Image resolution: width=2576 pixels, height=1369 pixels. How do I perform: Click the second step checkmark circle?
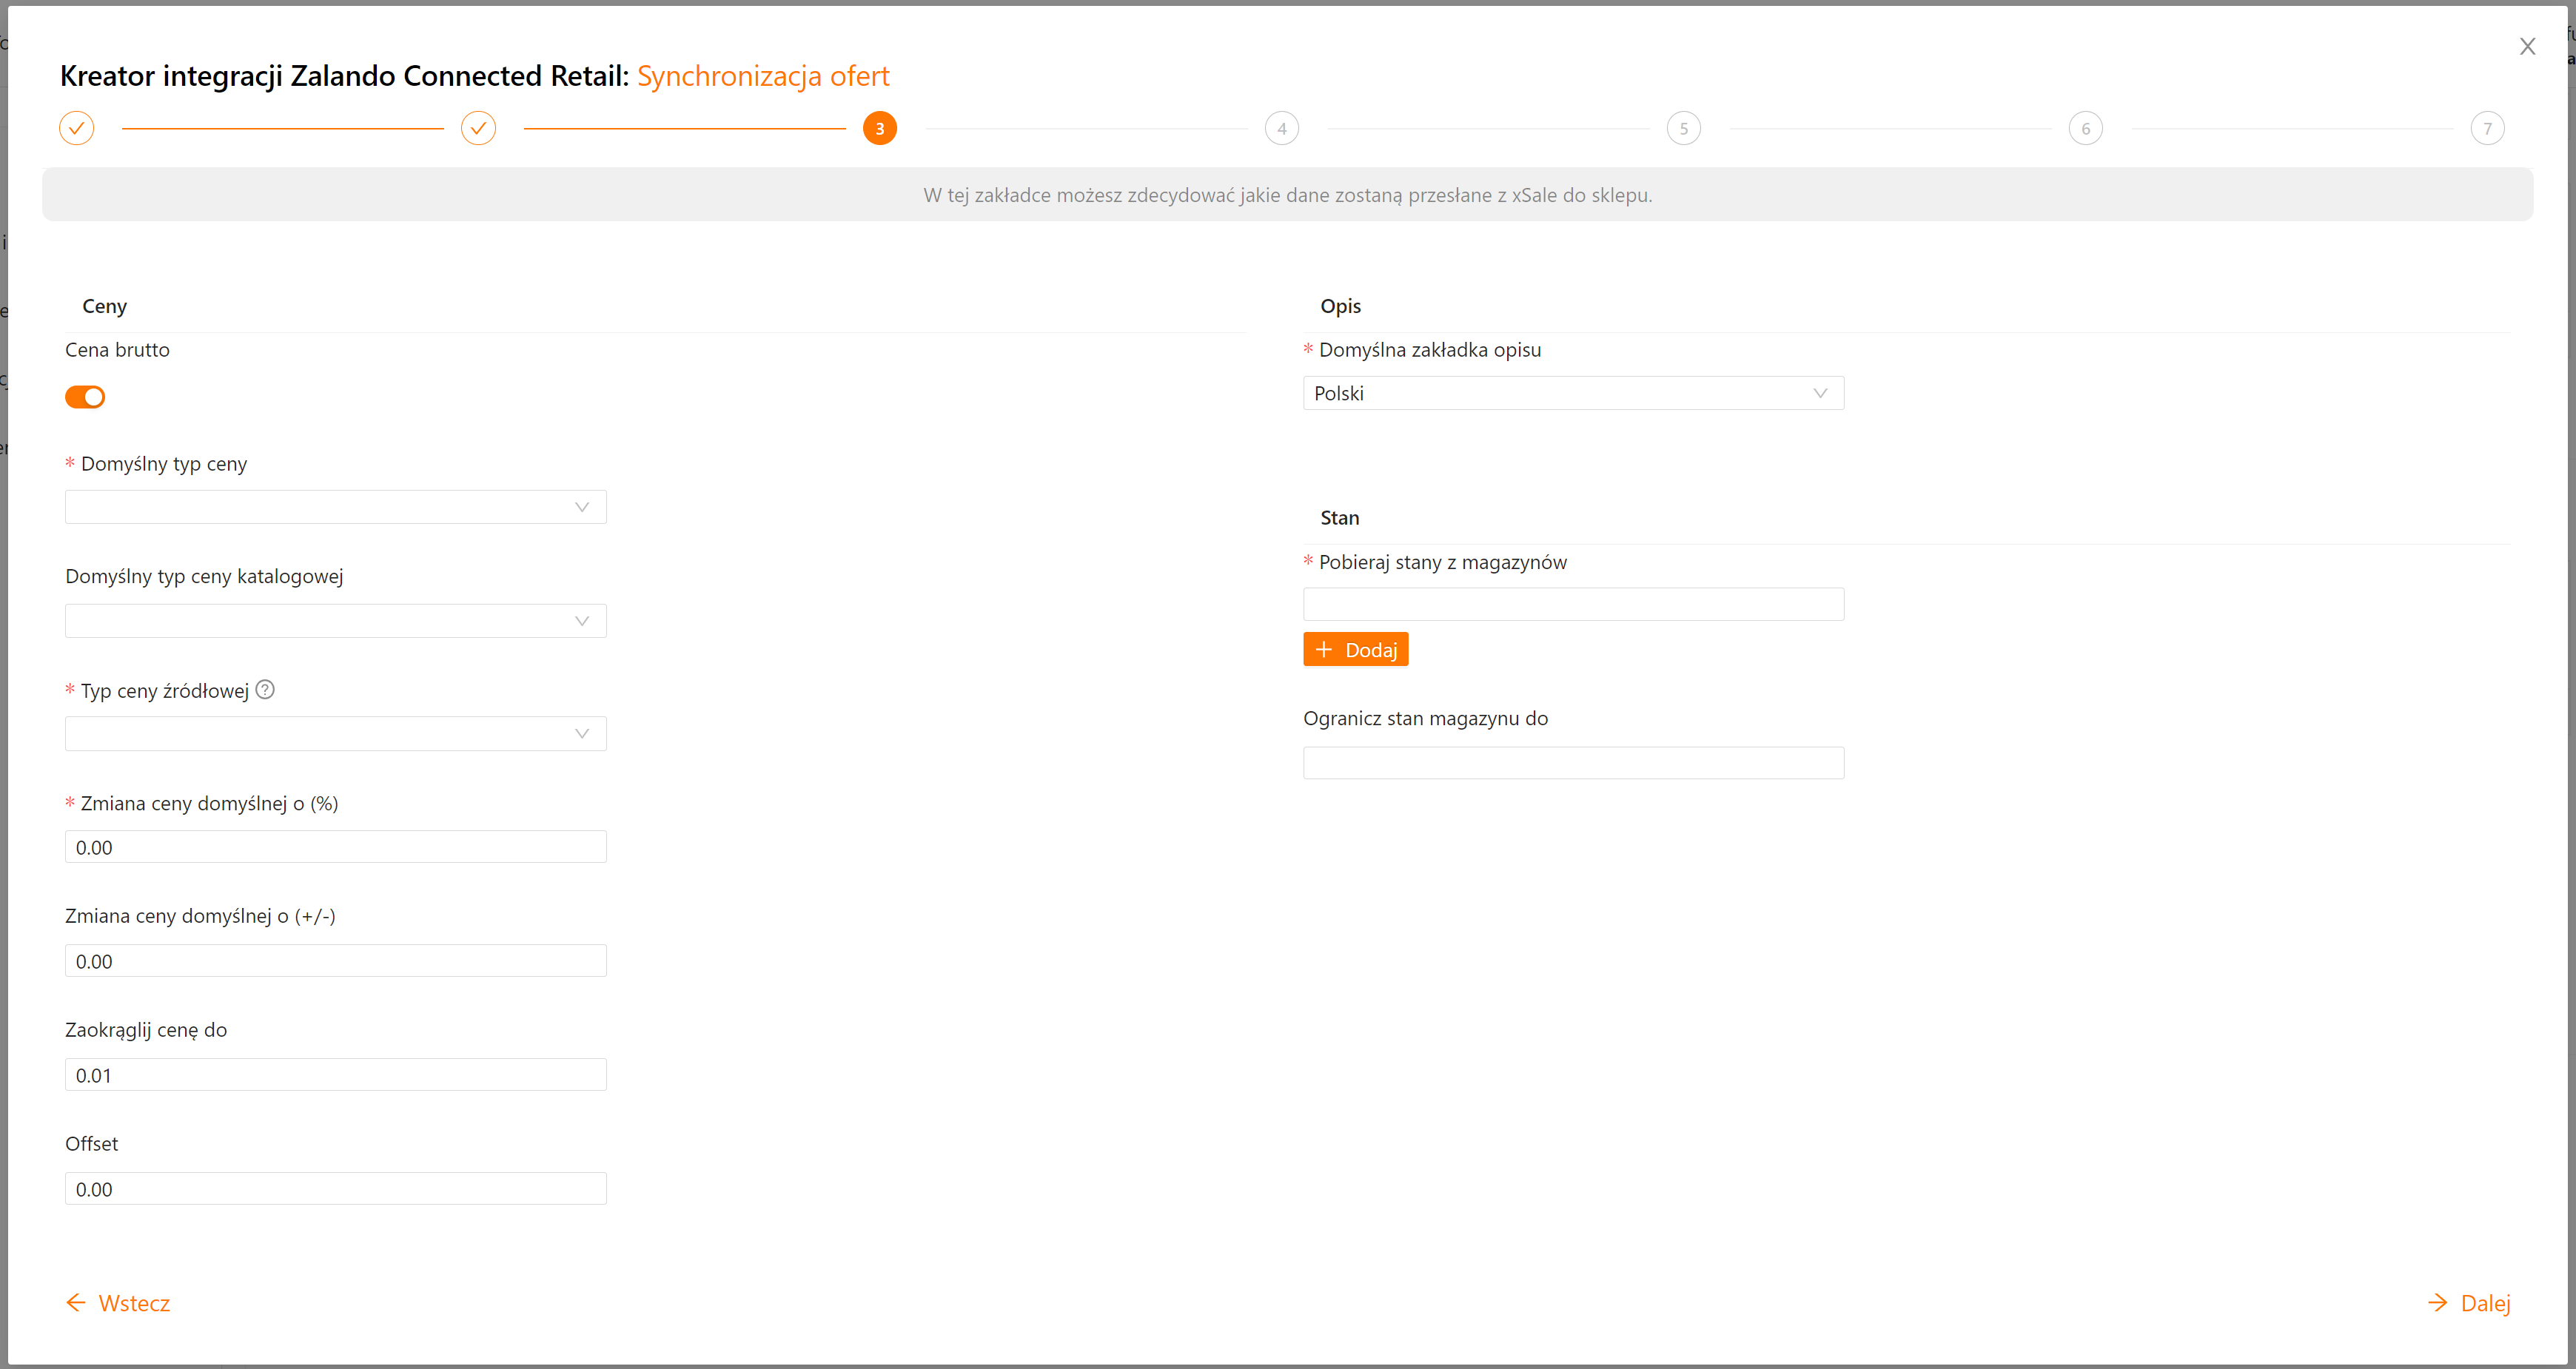478,128
